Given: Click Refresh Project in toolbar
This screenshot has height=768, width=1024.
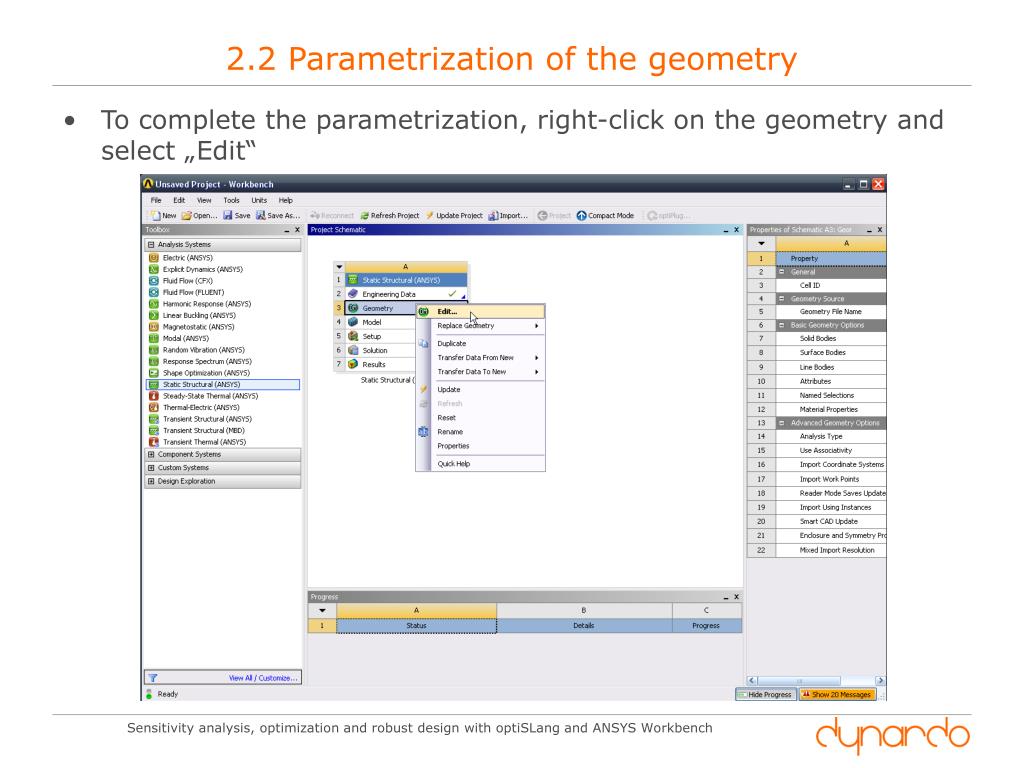Looking at the screenshot, I should 390,216.
